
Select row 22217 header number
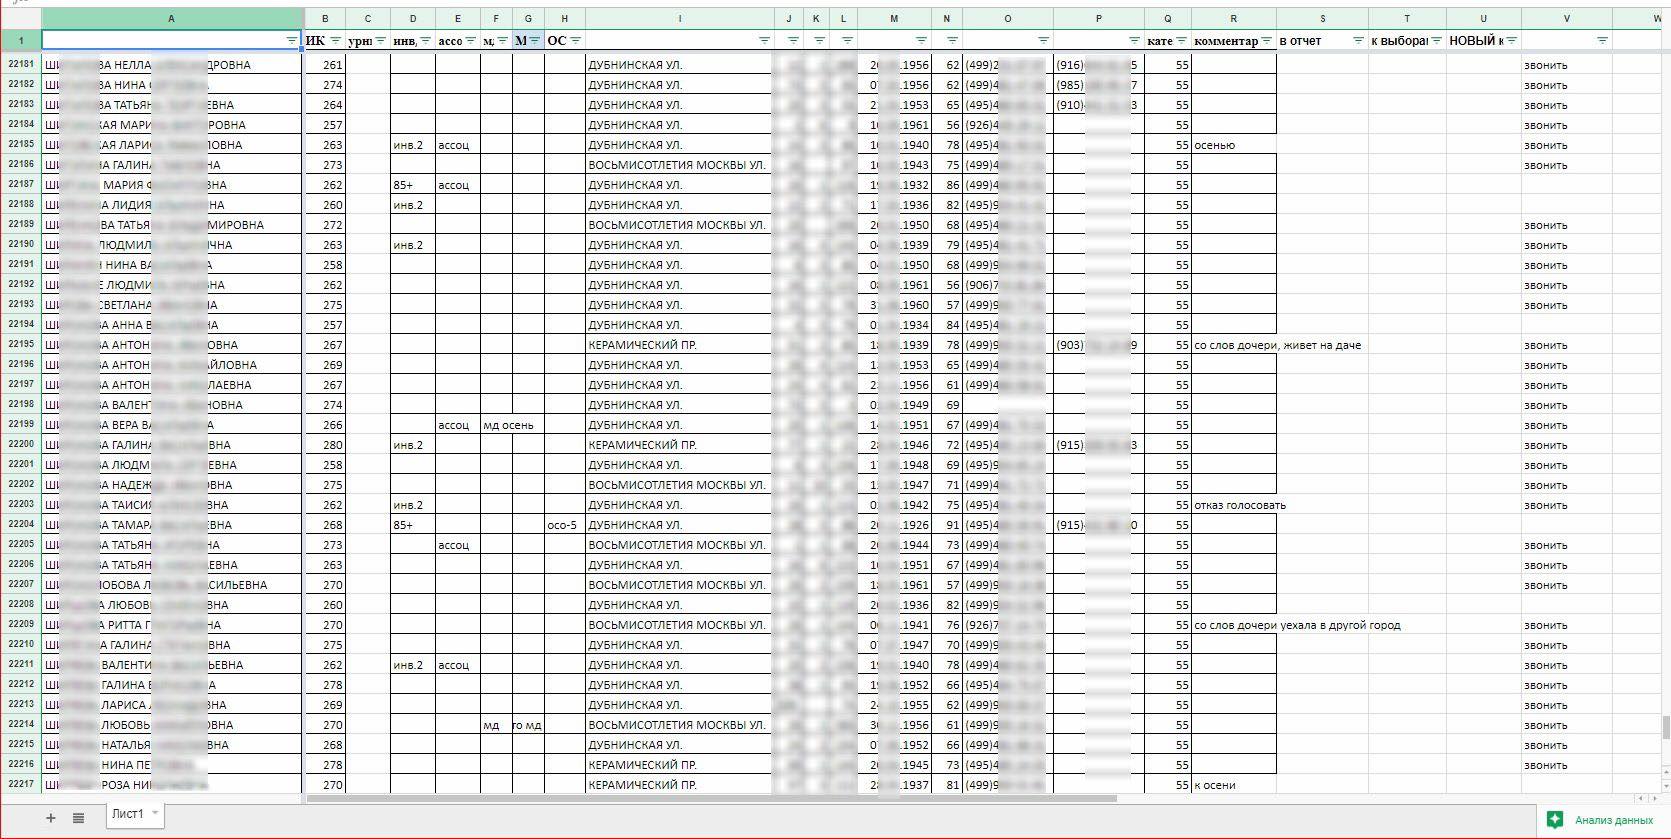point(21,785)
